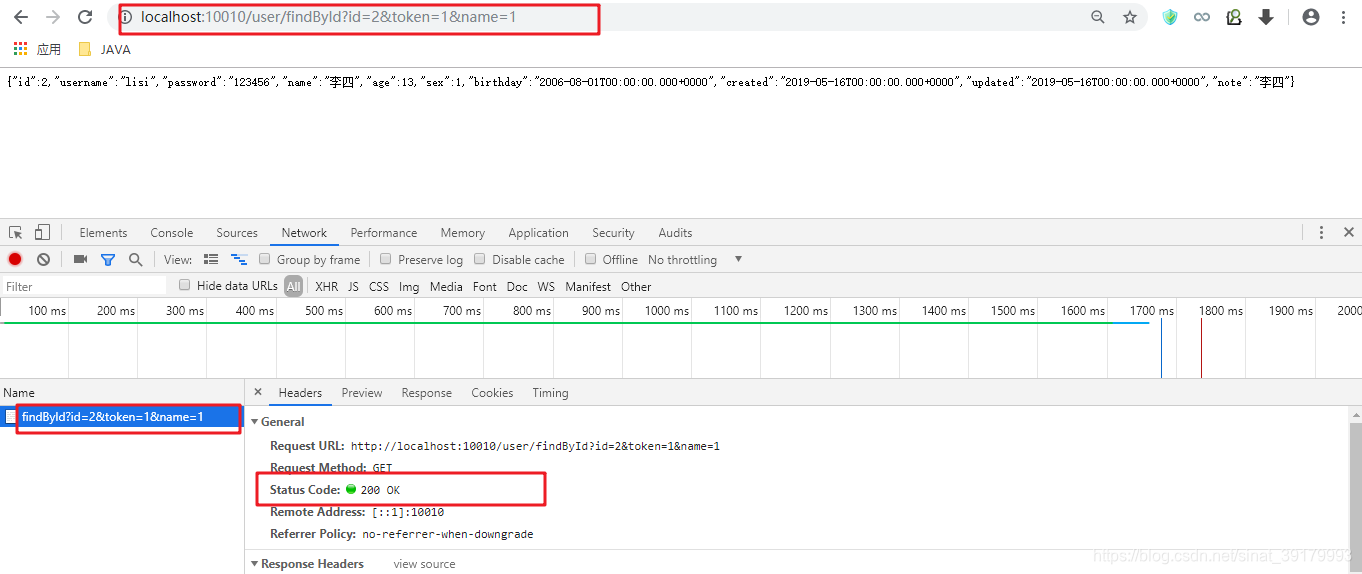Image resolution: width=1362 pixels, height=574 pixels.
Task: Enable the Group by frame checkbox
Action: pyautogui.click(x=265, y=259)
